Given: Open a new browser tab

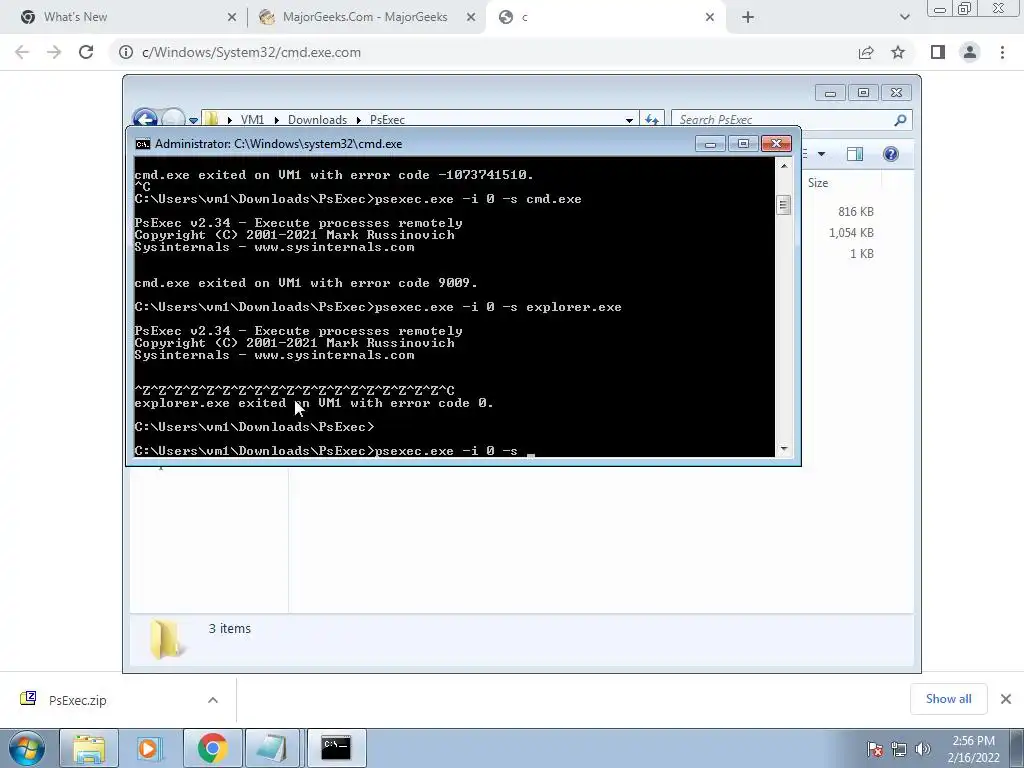Looking at the screenshot, I should [748, 17].
